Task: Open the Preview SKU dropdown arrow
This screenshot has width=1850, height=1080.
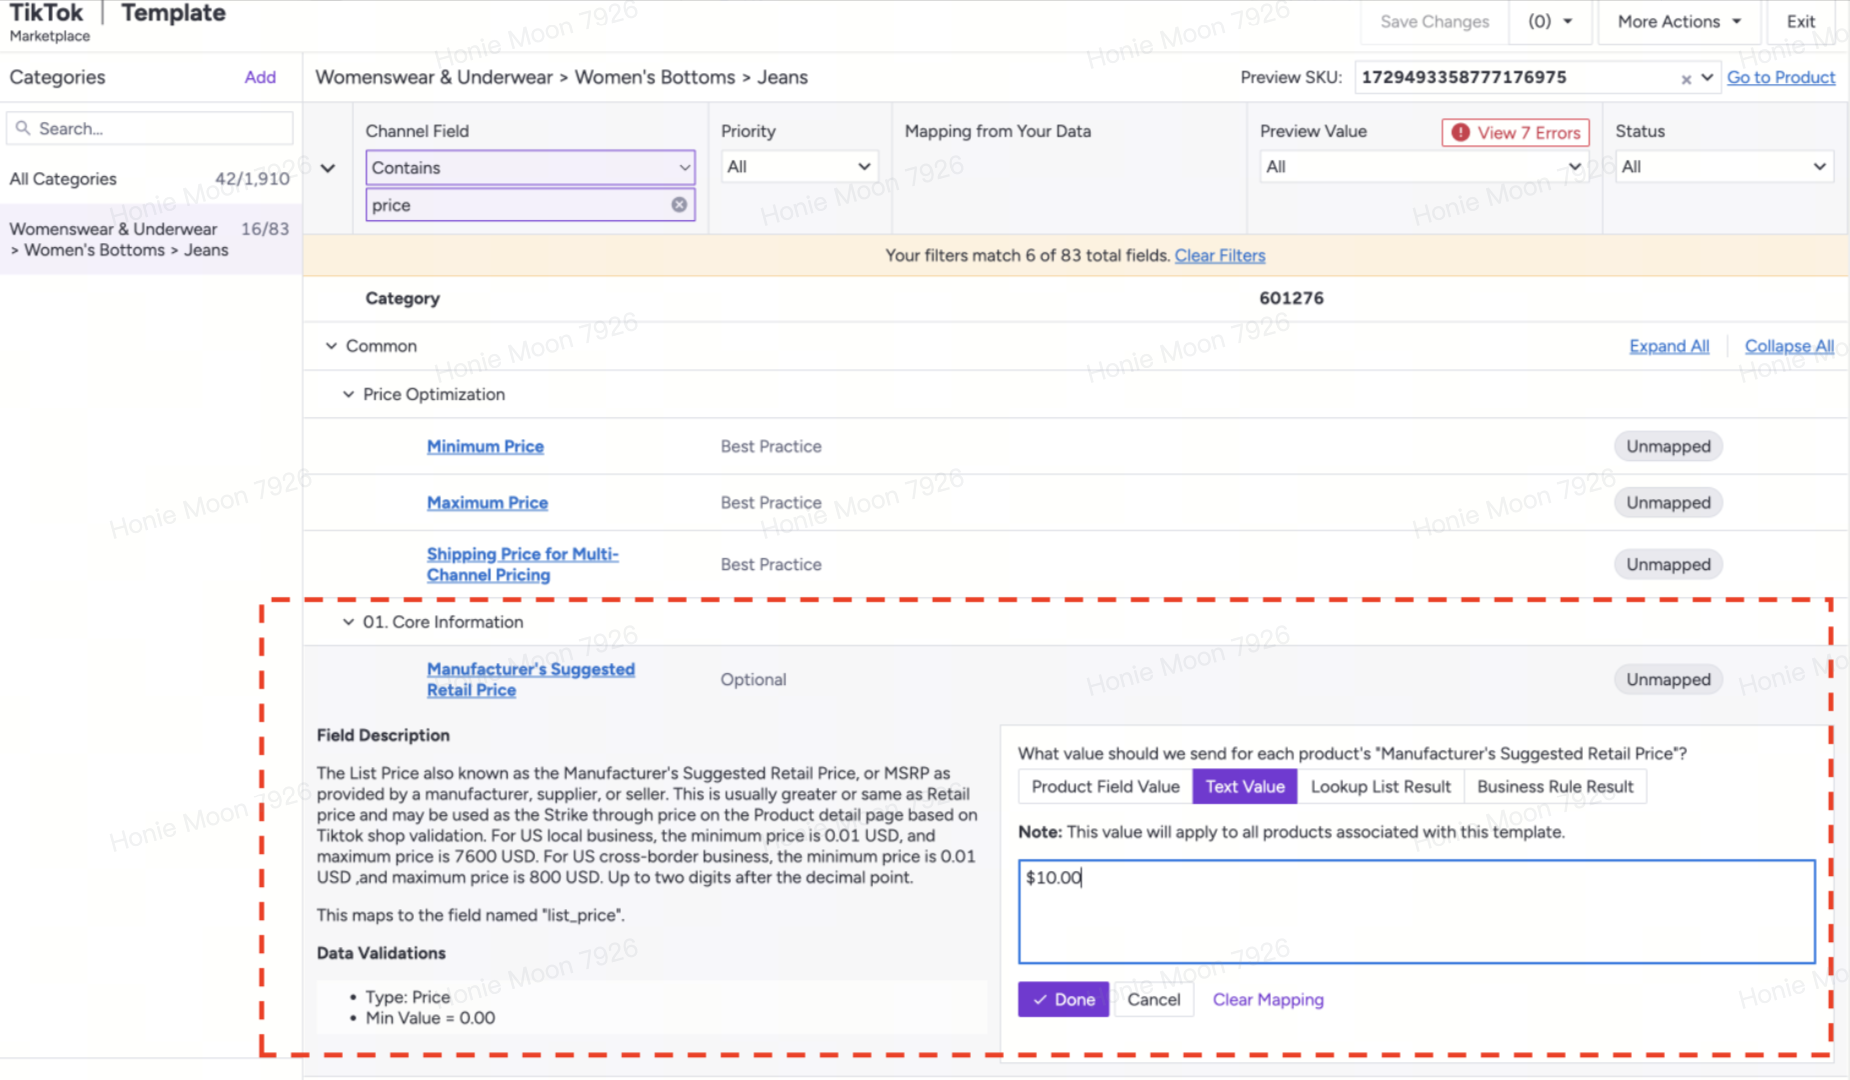Action: tap(1707, 78)
